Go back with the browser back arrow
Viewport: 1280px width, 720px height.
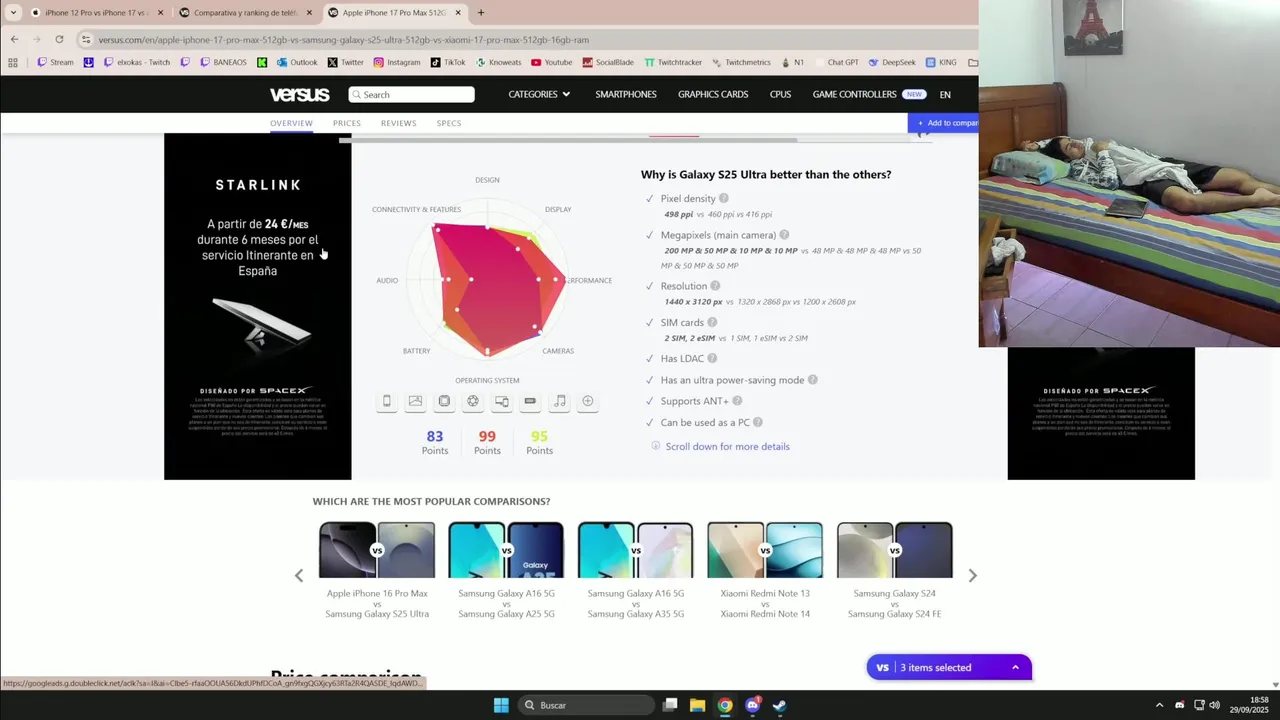tap(14, 39)
